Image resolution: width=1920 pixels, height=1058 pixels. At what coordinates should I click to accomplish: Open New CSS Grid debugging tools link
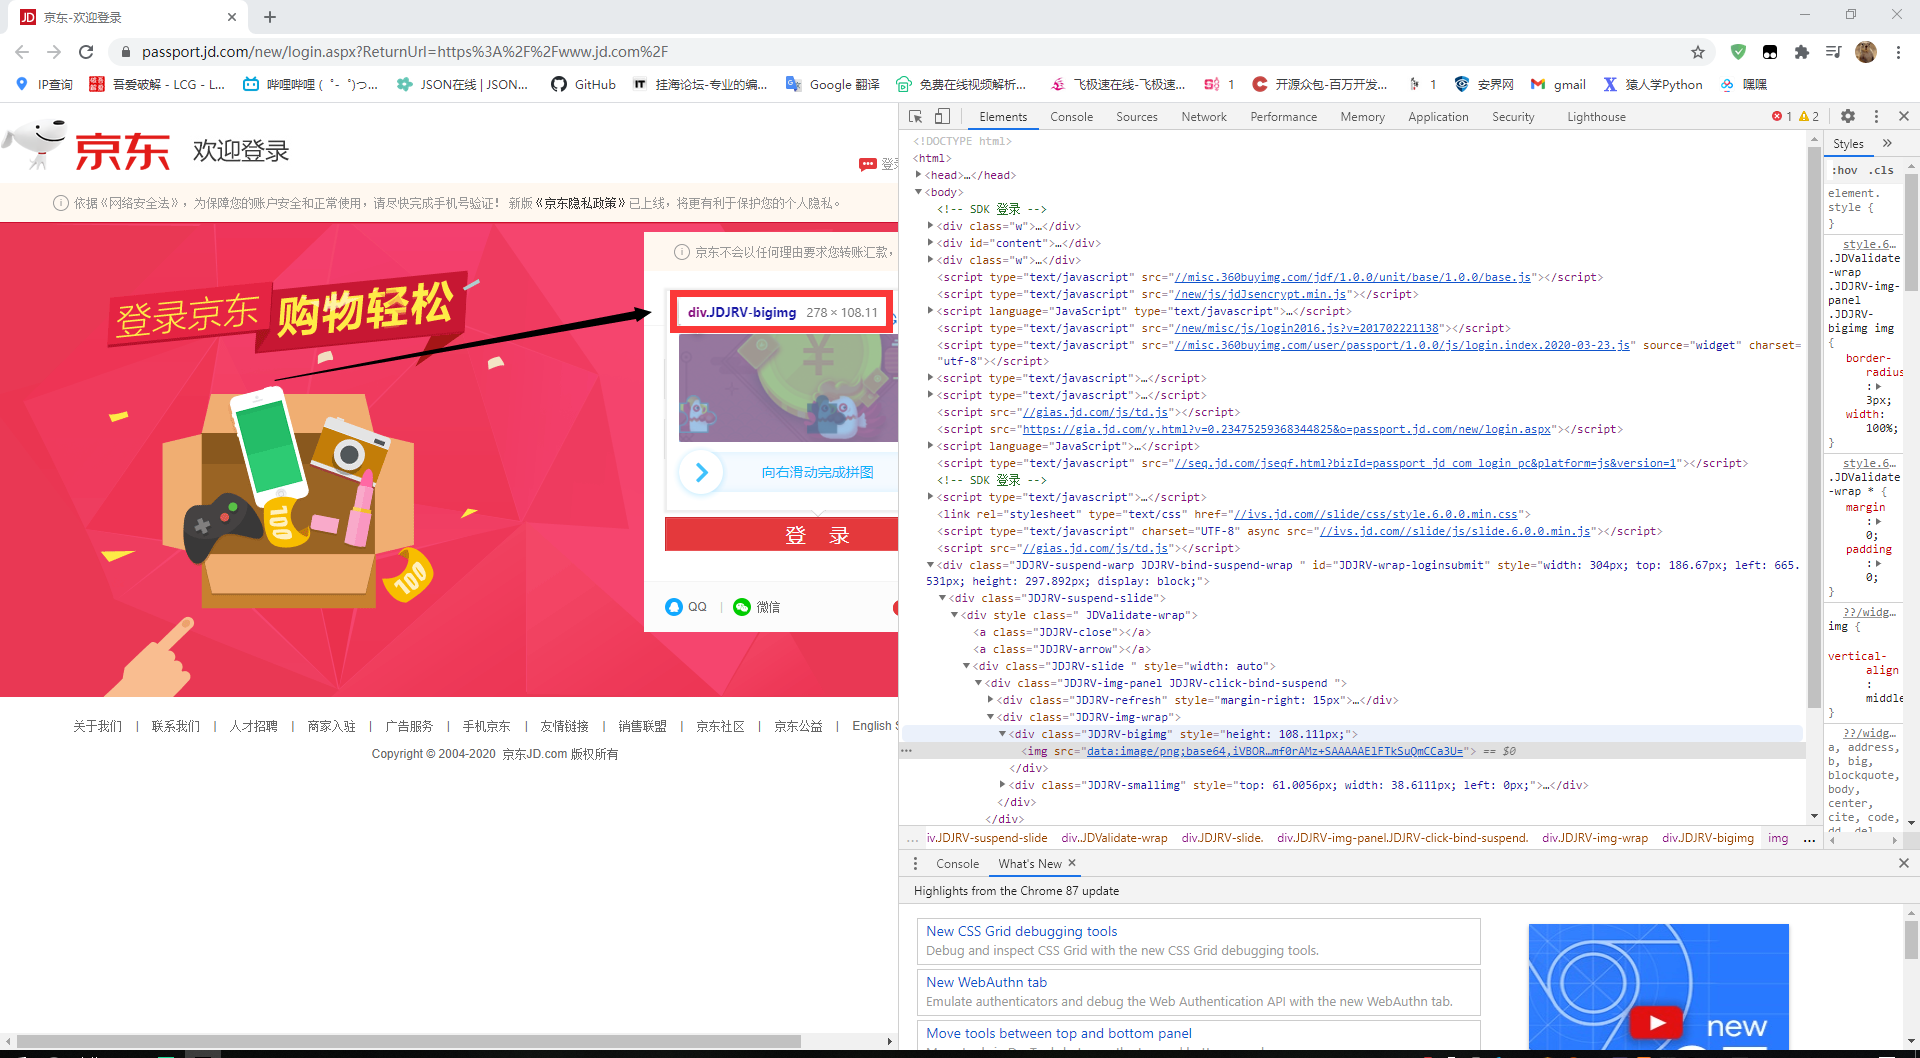(x=1021, y=931)
